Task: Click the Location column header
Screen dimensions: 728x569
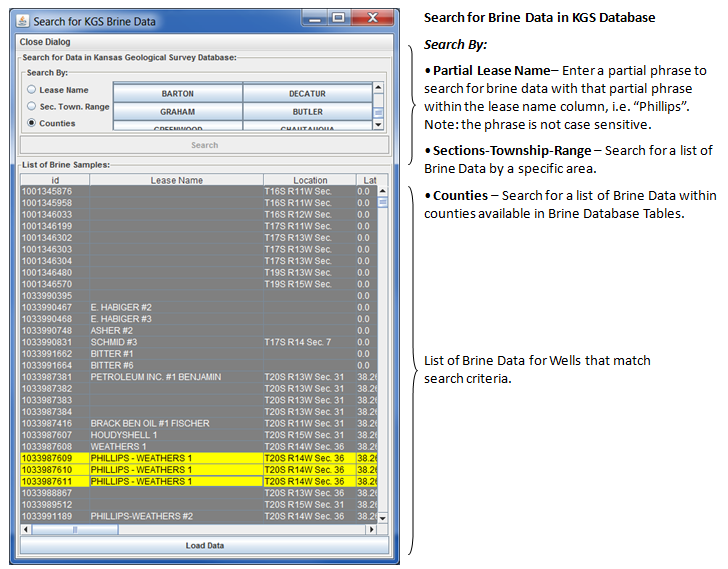Action: tap(310, 180)
